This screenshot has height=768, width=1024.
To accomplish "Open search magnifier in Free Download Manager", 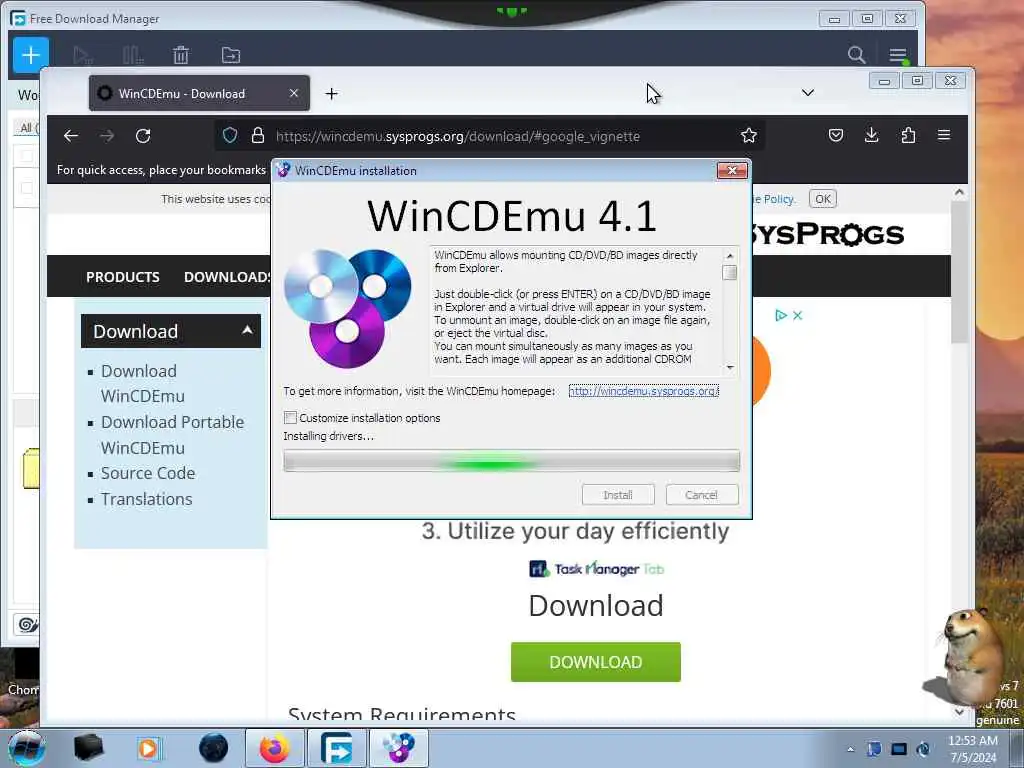I will (x=856, y=55).
